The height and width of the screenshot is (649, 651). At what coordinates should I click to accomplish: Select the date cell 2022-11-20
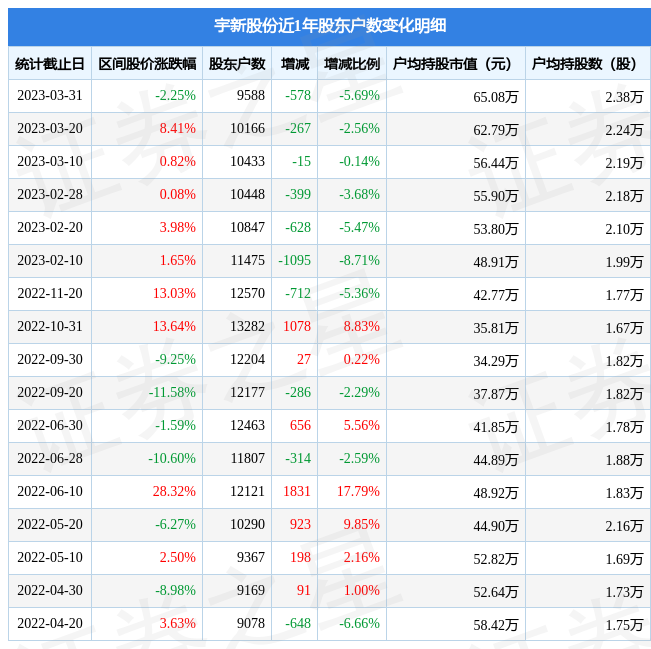click(50, 294)
